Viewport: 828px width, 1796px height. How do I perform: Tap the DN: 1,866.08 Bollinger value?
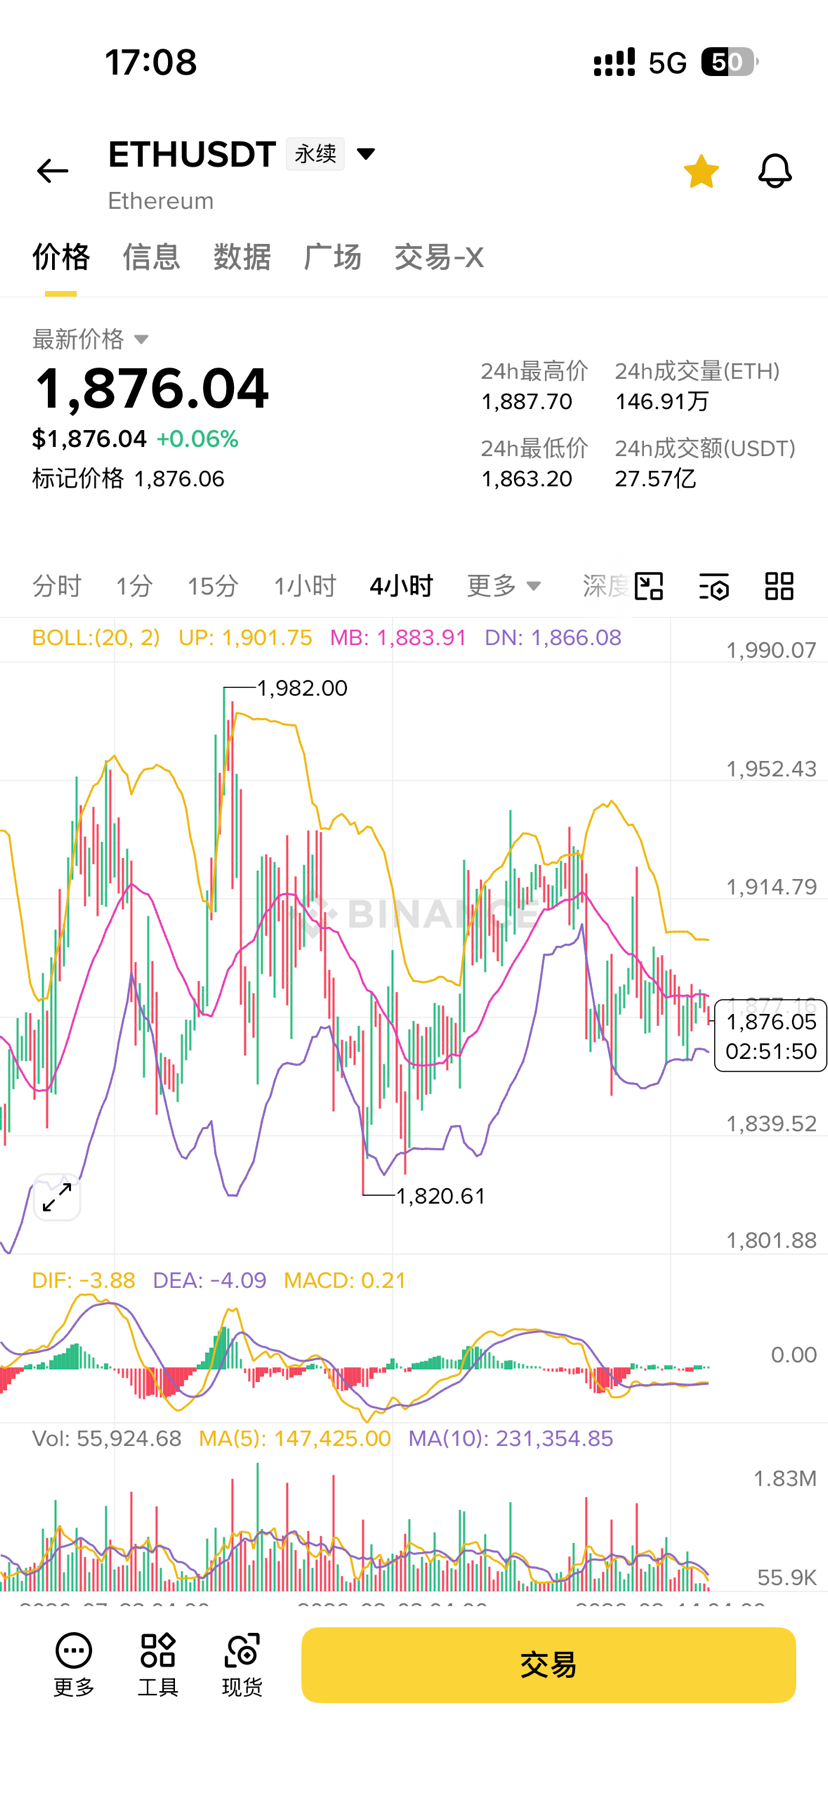(553, 638)
